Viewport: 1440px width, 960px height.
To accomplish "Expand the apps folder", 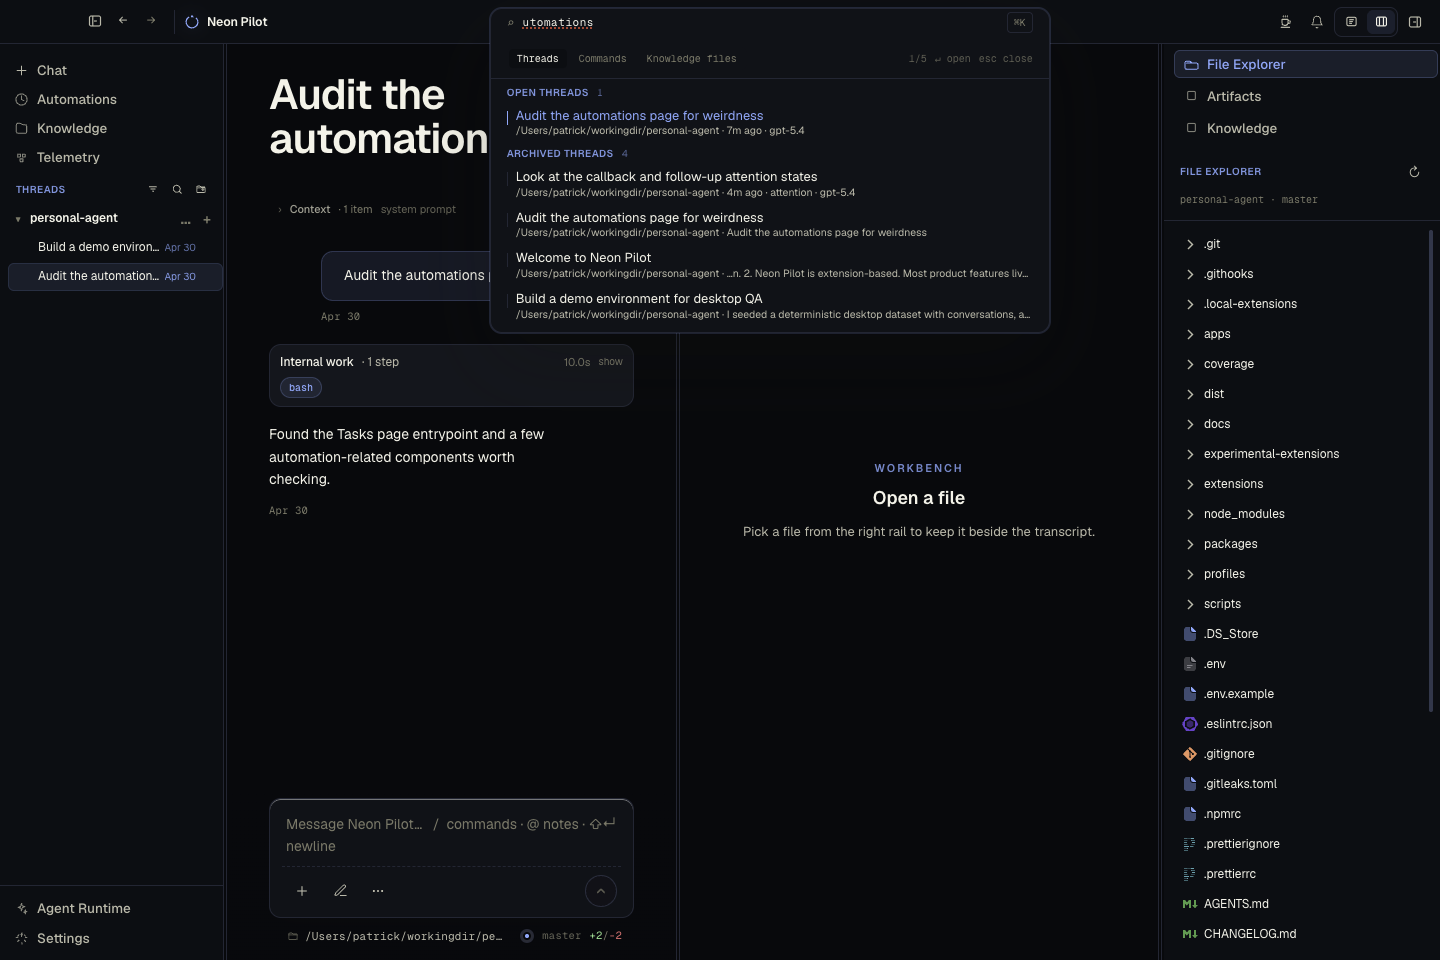I will 1190,334.
